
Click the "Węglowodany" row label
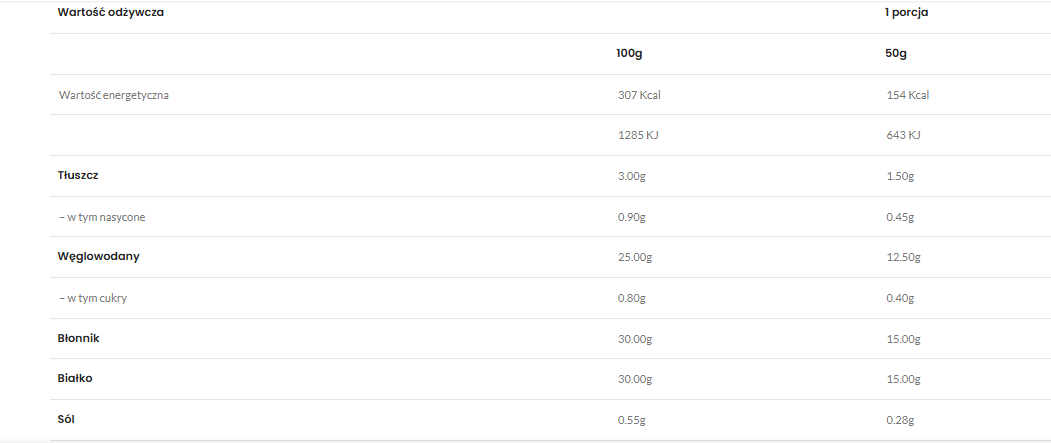point(98,256)
